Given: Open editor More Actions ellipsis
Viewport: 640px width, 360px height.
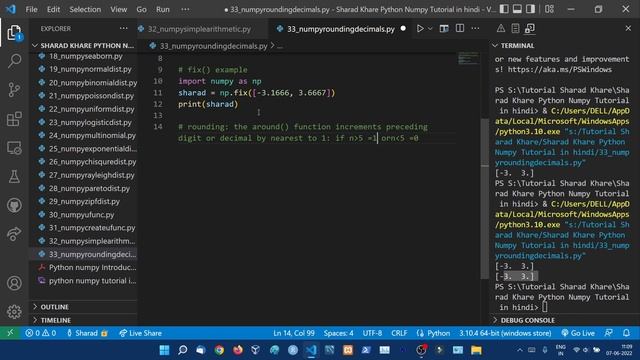Looking at the screenshot, I should (476, 29).
